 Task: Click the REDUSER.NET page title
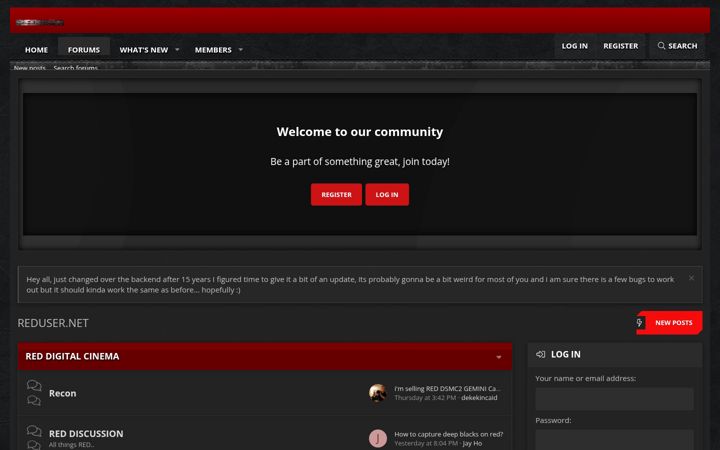53,323
